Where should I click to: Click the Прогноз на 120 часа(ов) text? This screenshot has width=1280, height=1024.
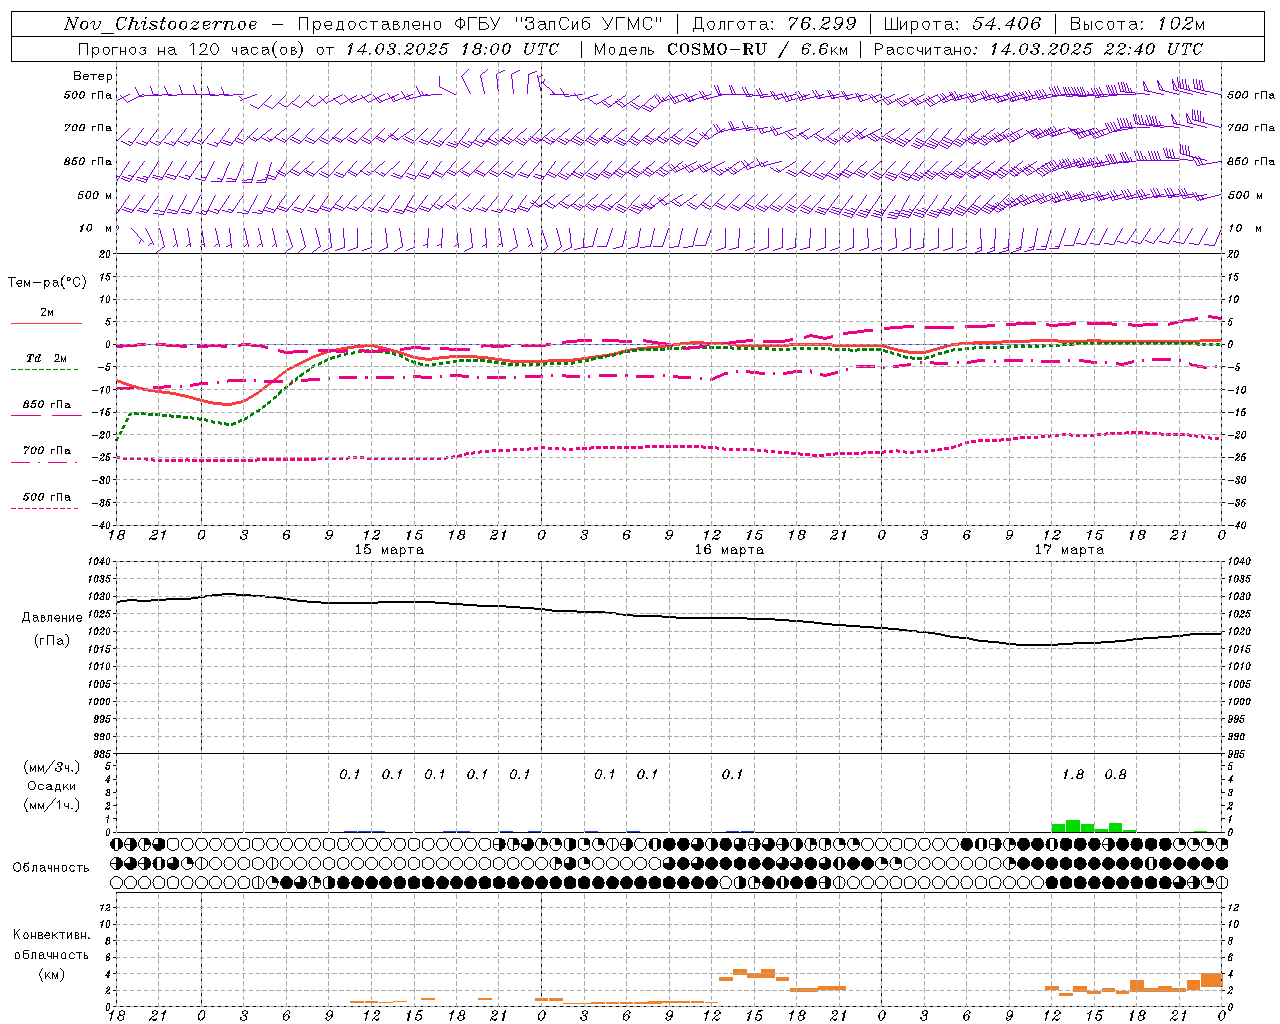(192, 49)
